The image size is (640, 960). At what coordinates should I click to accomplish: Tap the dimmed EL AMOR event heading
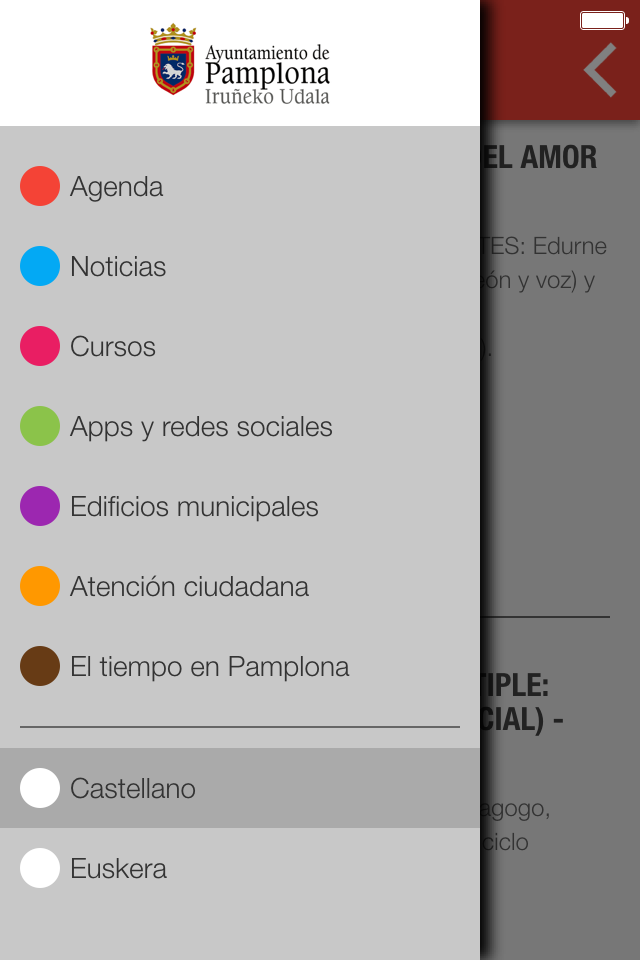(540, 157)
